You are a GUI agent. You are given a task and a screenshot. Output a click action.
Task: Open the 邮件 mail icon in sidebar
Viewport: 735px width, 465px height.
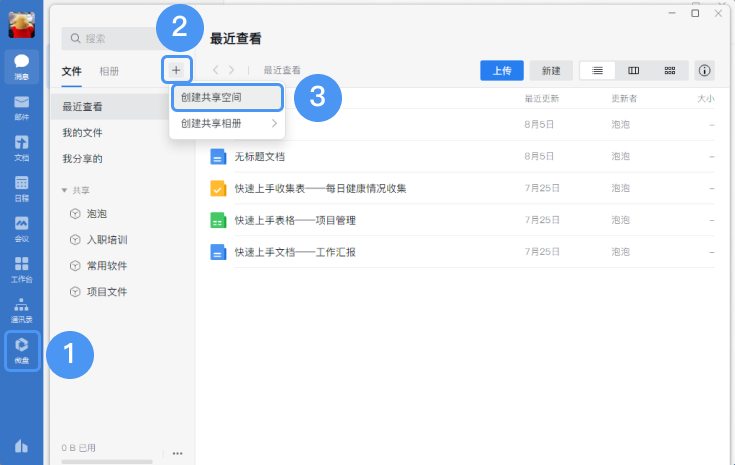pos(21,106)
